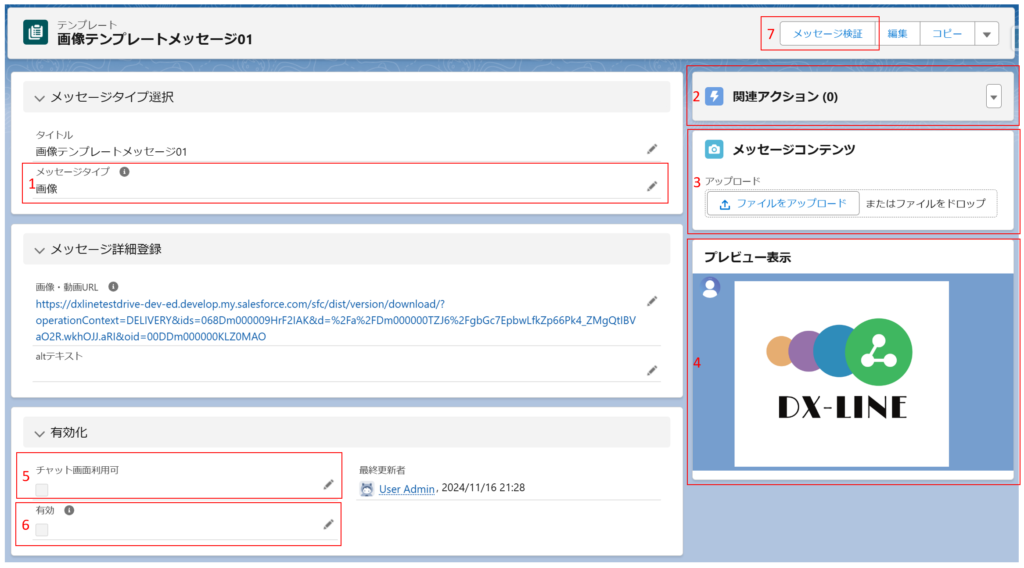This screenshot has height=568, width=1024.
Task: Toggle the チャット画面利用可 checkbox
Action: [x=41, y=490]
